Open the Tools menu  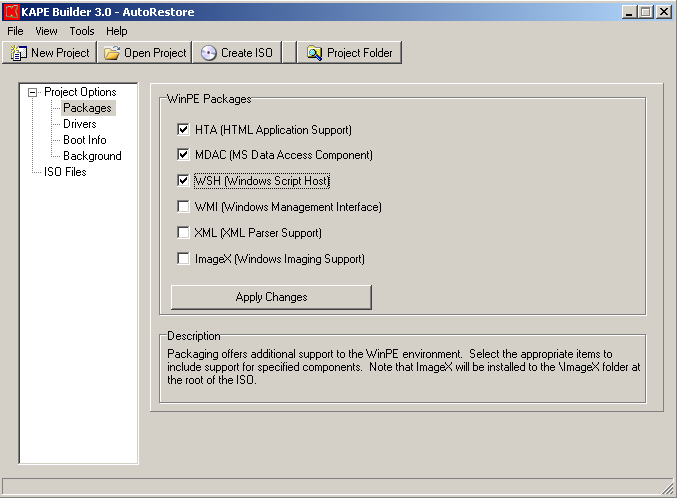[x=82, y=31]
